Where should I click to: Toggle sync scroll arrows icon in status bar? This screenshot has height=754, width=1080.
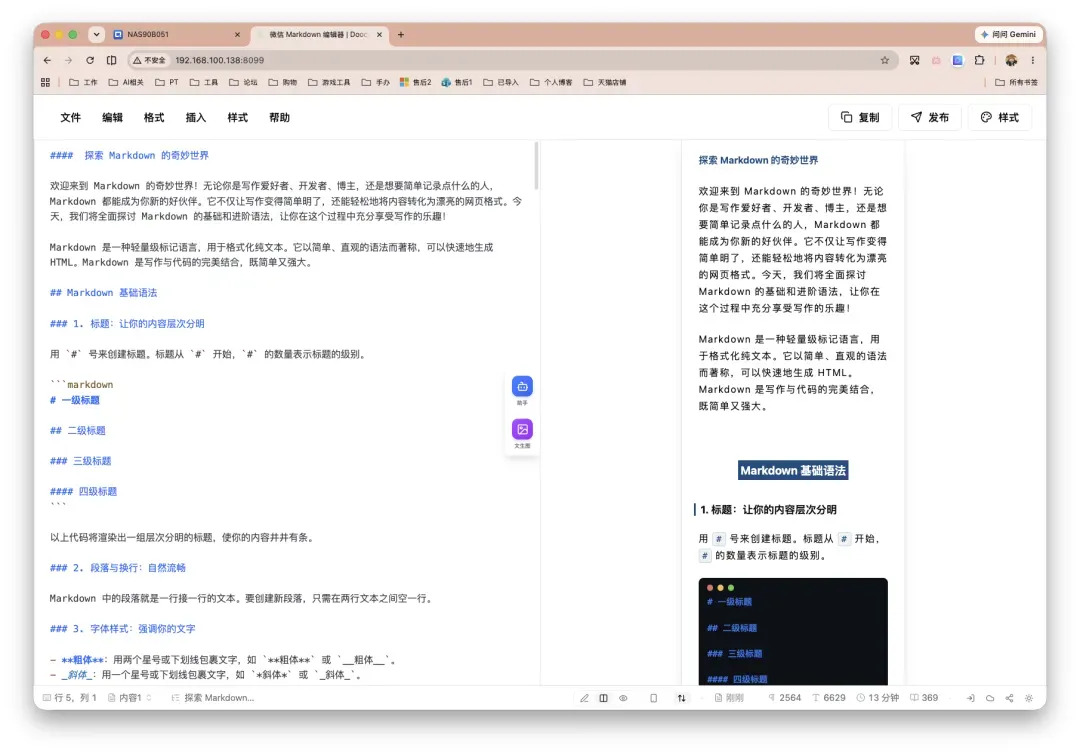click(x=681, y=698)
